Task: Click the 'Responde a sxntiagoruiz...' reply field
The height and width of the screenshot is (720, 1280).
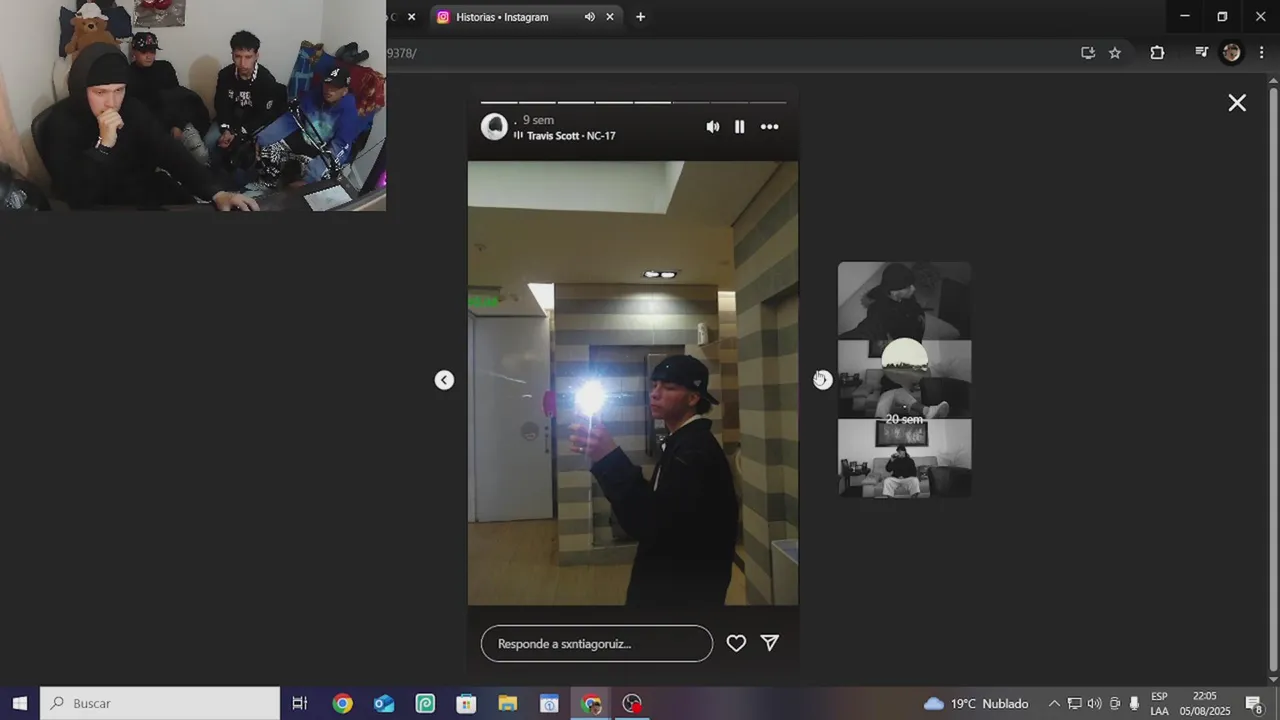Action: 597,644
